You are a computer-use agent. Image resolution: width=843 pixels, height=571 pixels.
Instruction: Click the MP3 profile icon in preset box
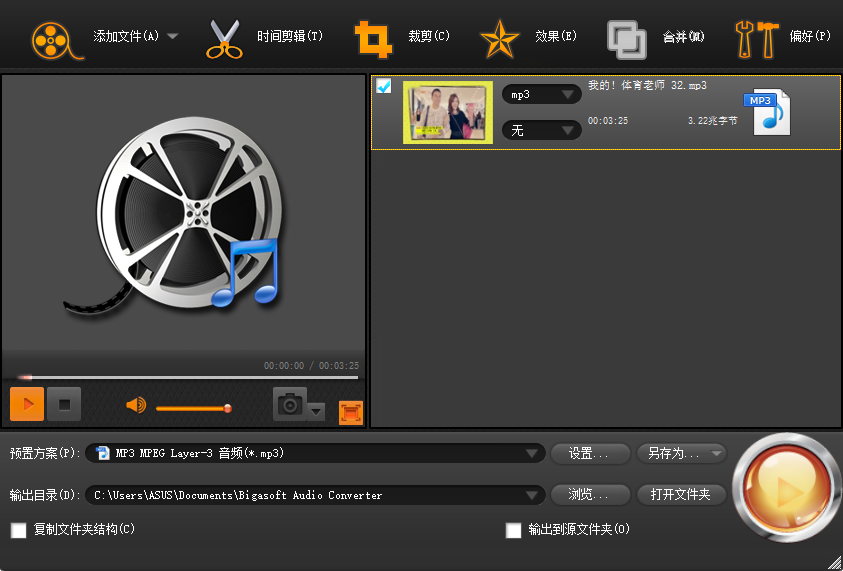[102, 453]
